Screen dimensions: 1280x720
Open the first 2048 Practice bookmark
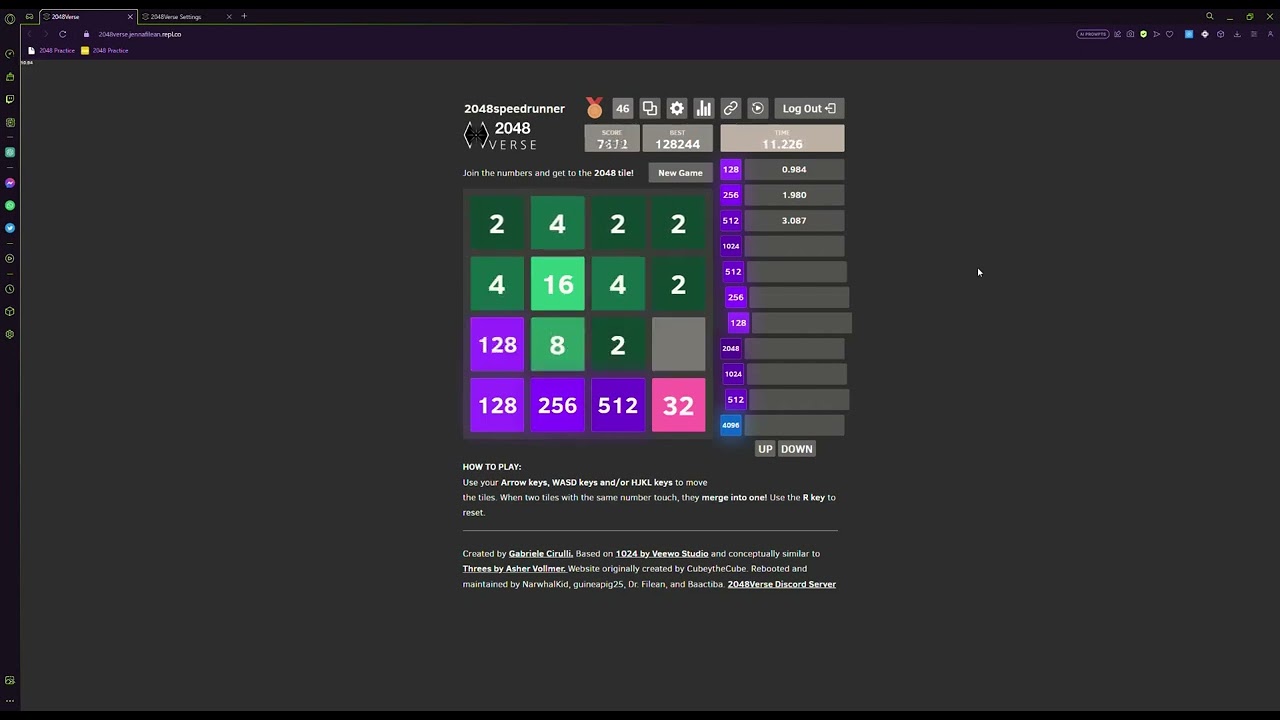(52, 50)
